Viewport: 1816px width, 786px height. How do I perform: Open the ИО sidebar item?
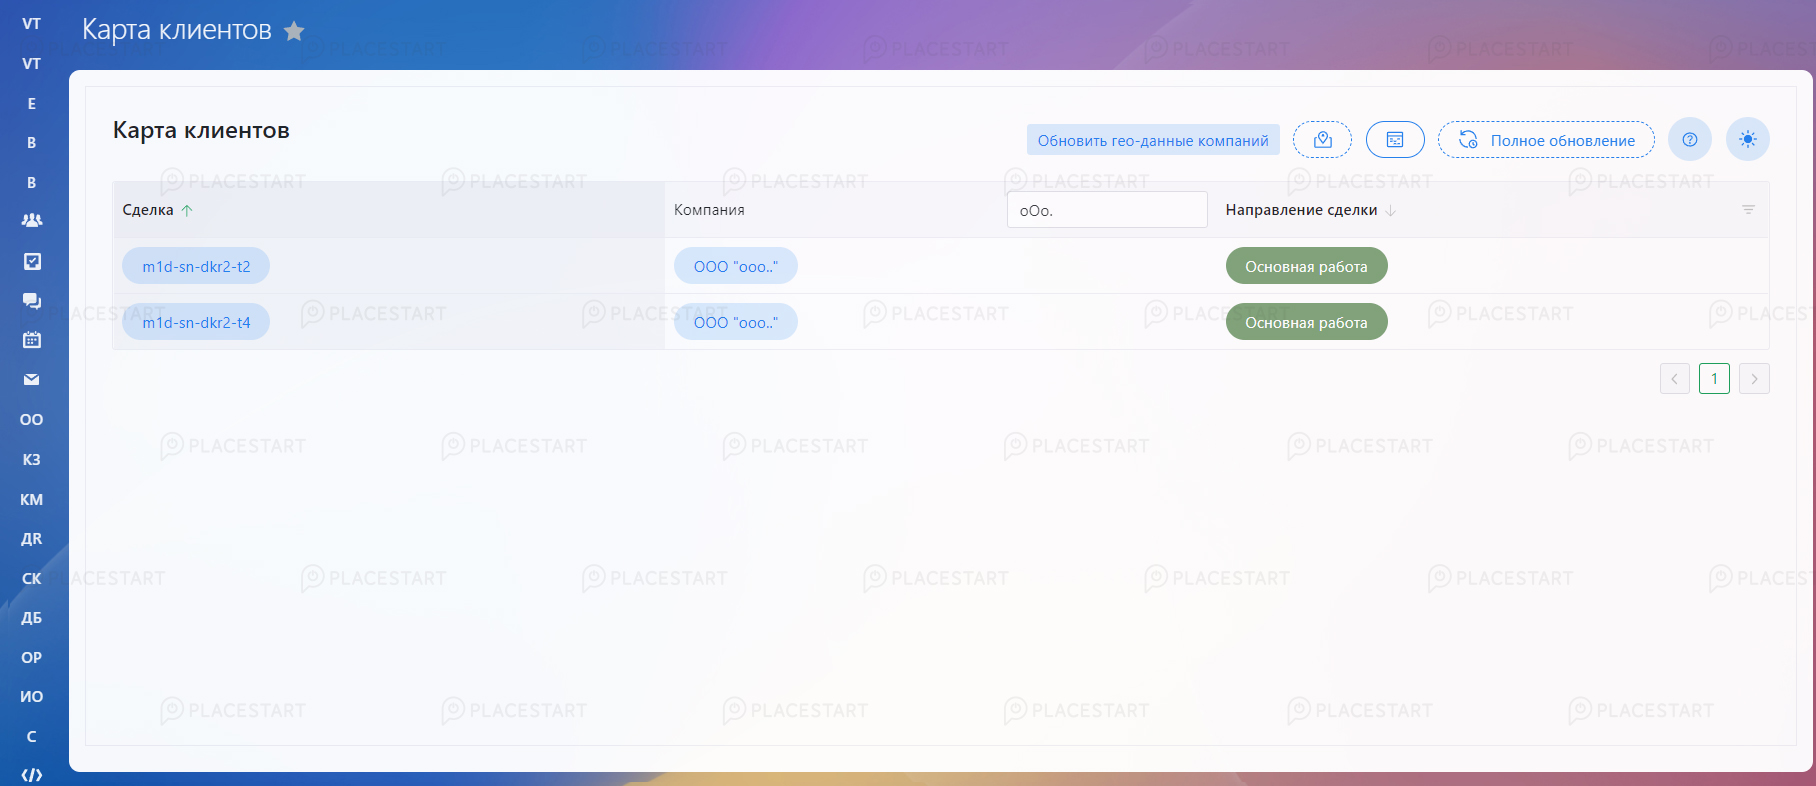[x=32, y=697]
